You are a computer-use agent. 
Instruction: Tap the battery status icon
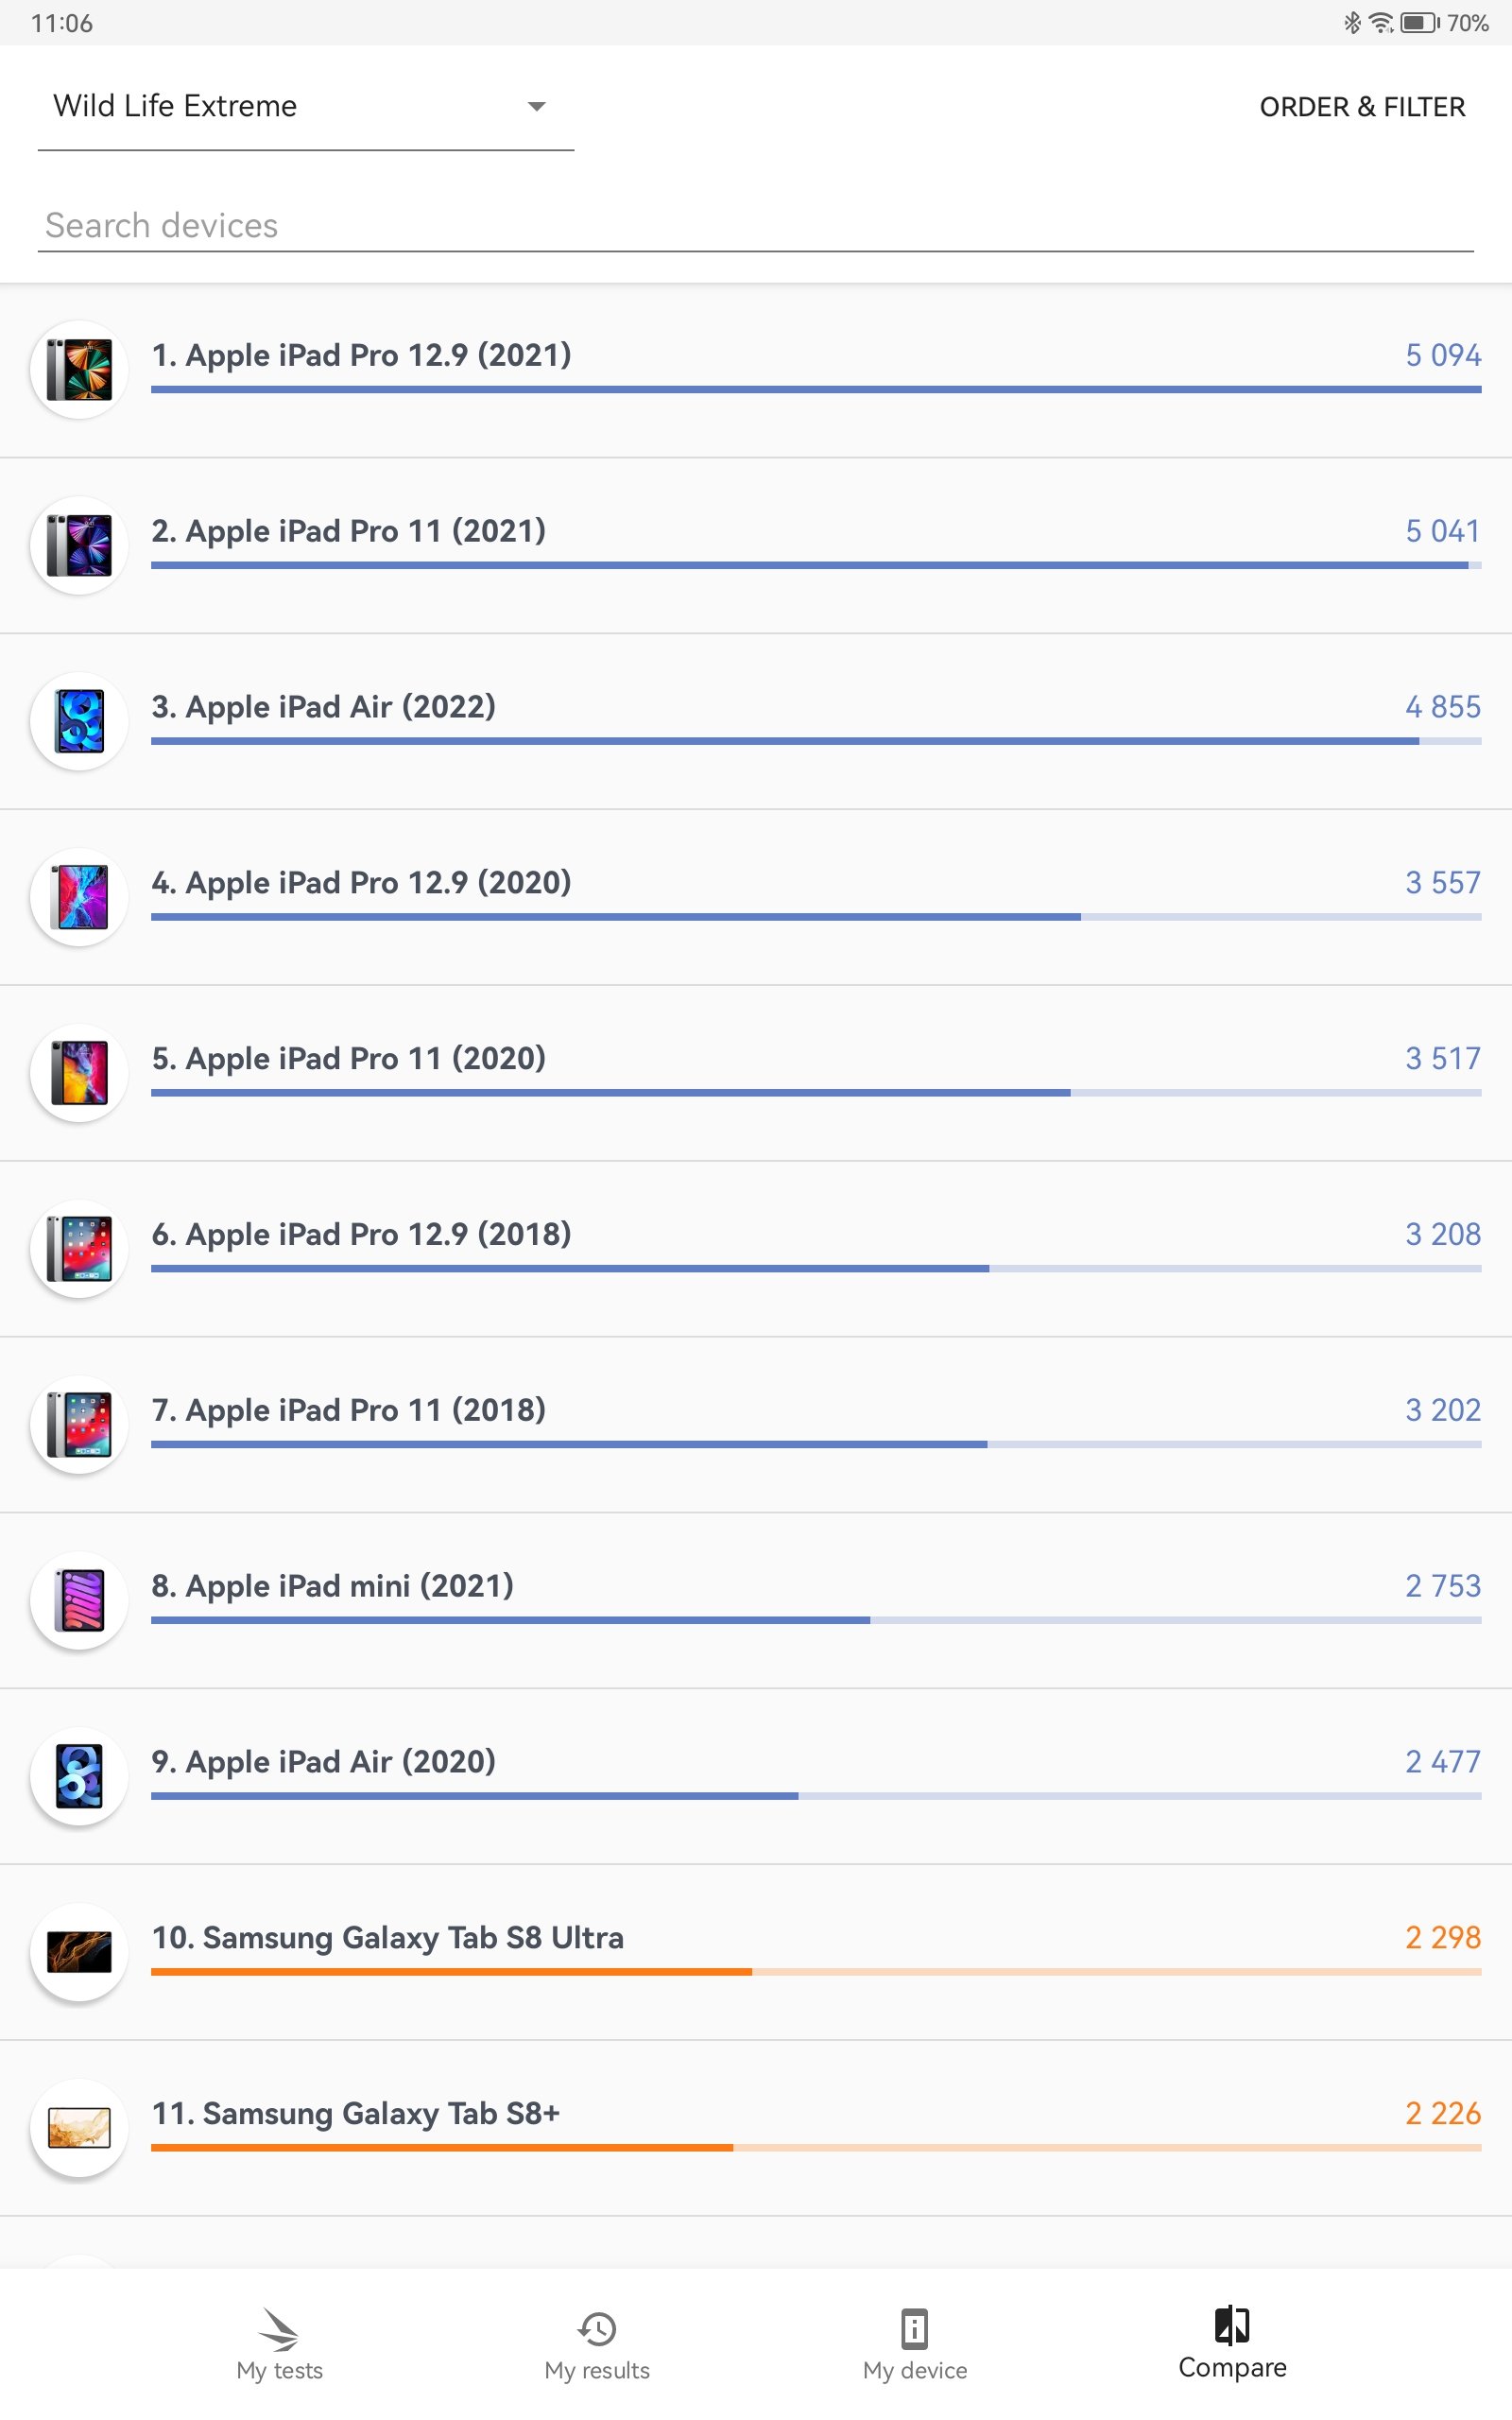(1420, 22)
